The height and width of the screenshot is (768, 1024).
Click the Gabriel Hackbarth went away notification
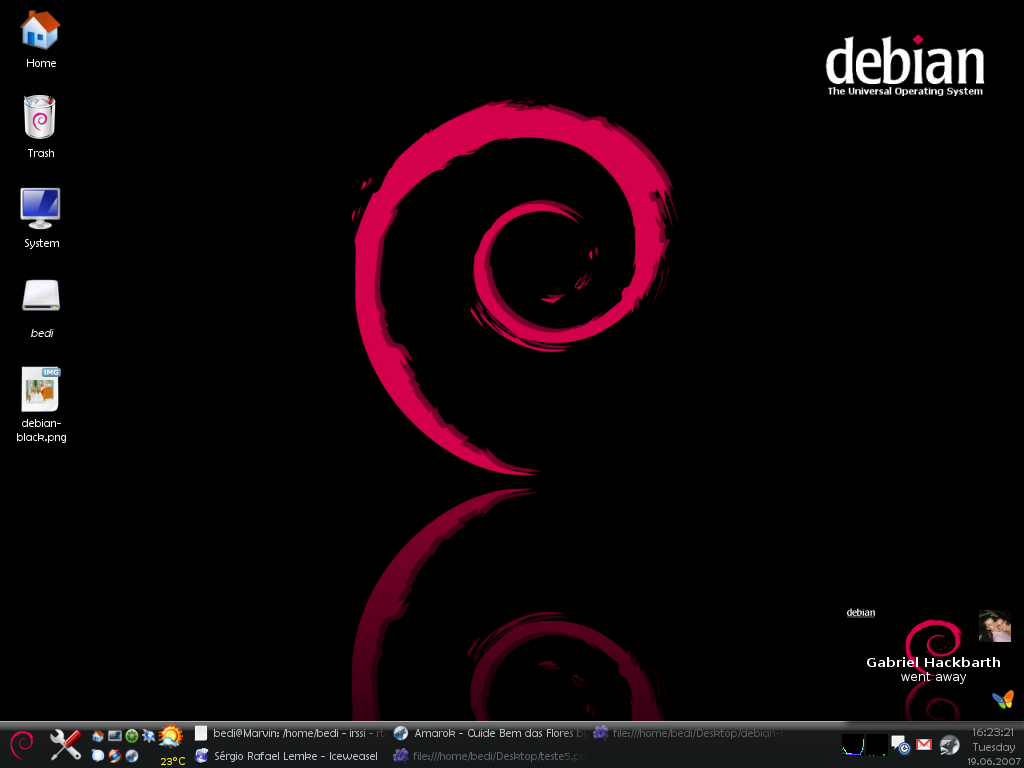(933, 669)
